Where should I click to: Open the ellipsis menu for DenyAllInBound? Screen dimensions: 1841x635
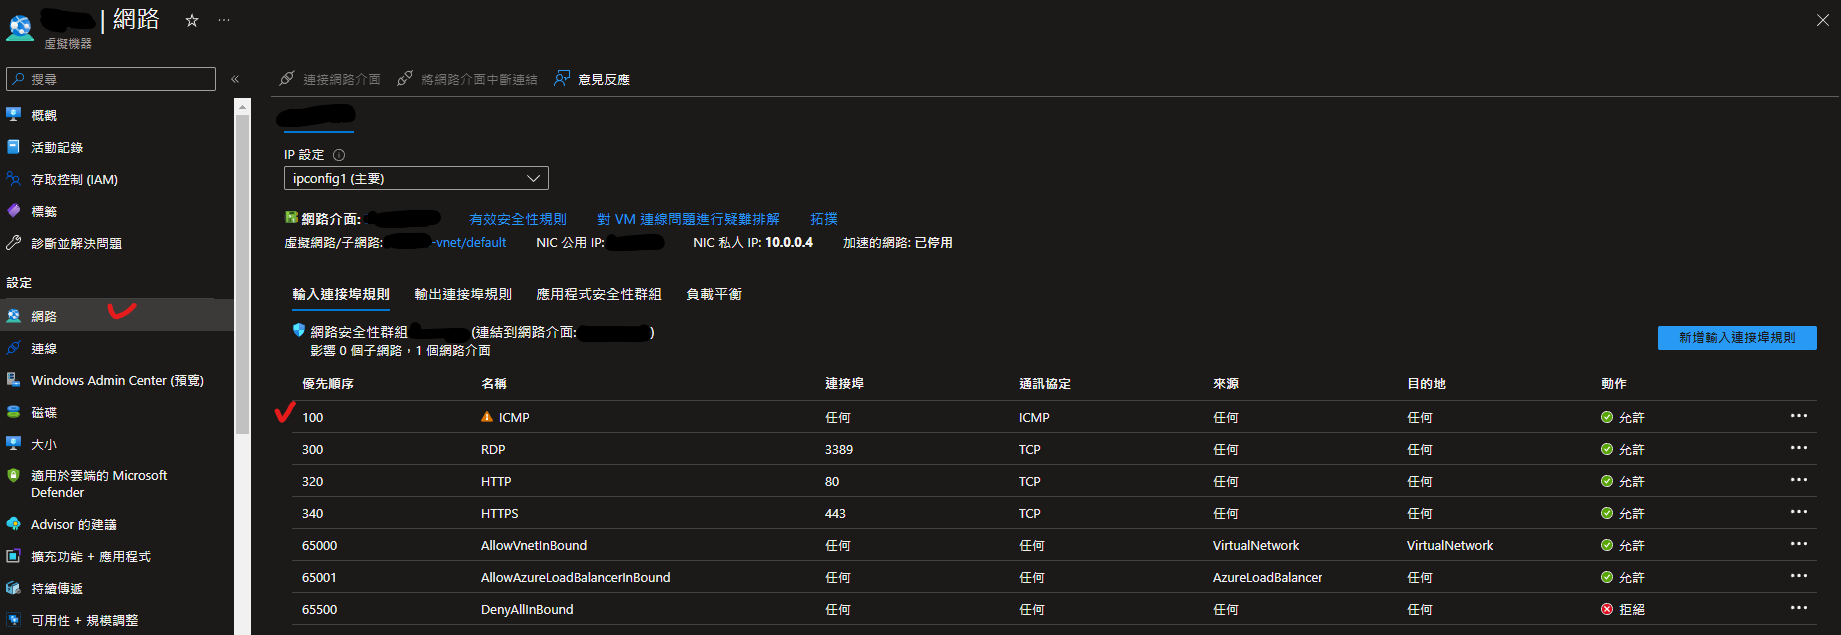pos(1799,608)
